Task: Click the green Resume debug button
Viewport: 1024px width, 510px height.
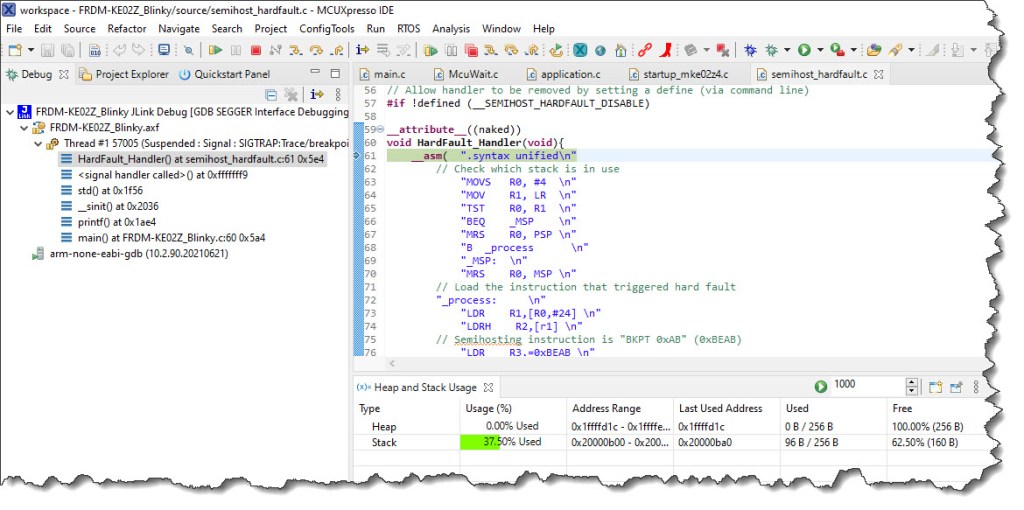Action: (216, 49)
